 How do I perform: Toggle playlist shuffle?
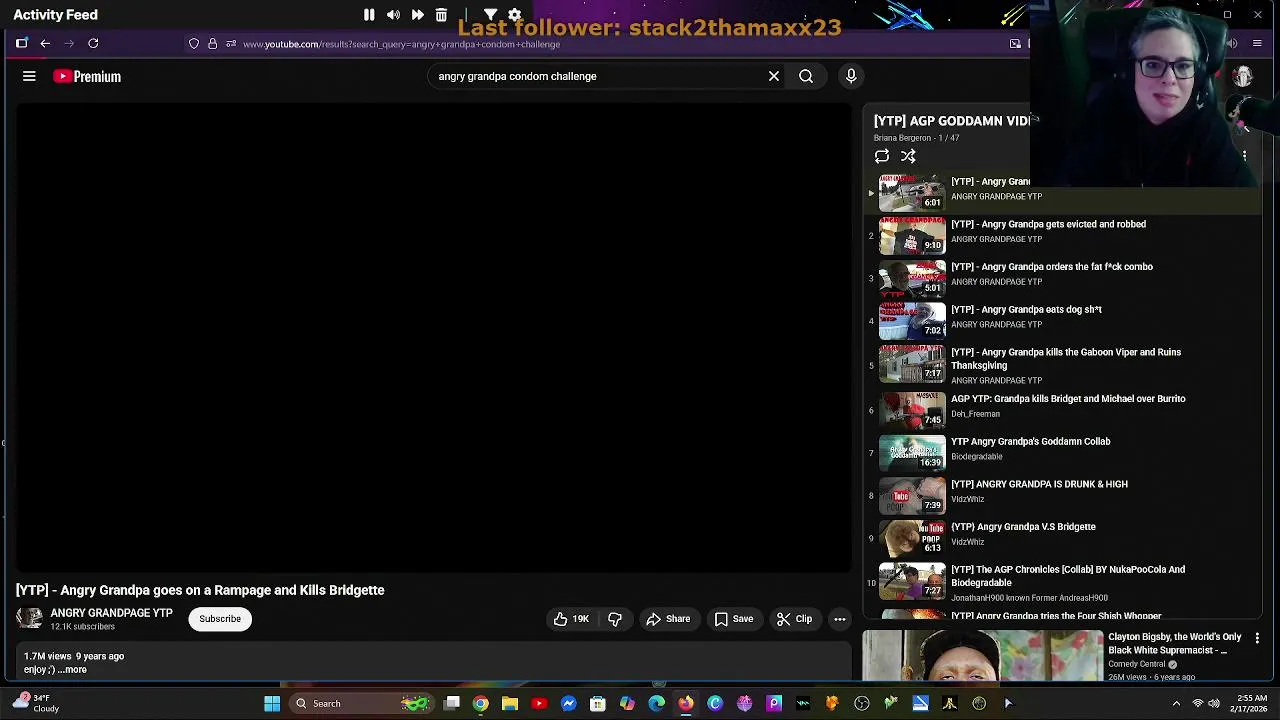(908, 156)
